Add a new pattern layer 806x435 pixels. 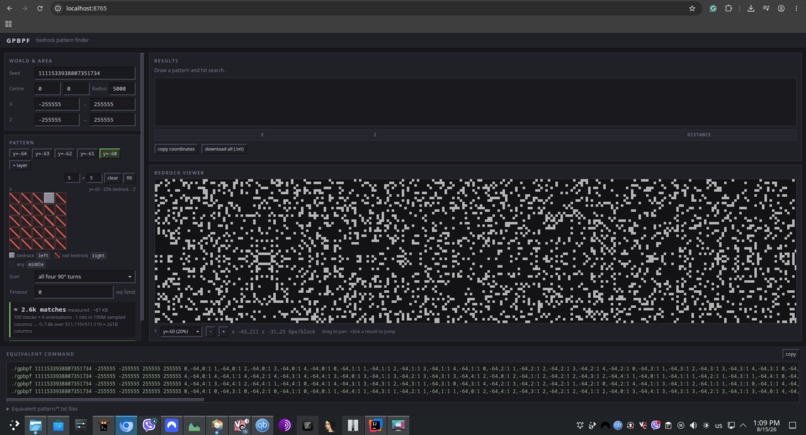[20, 166]
